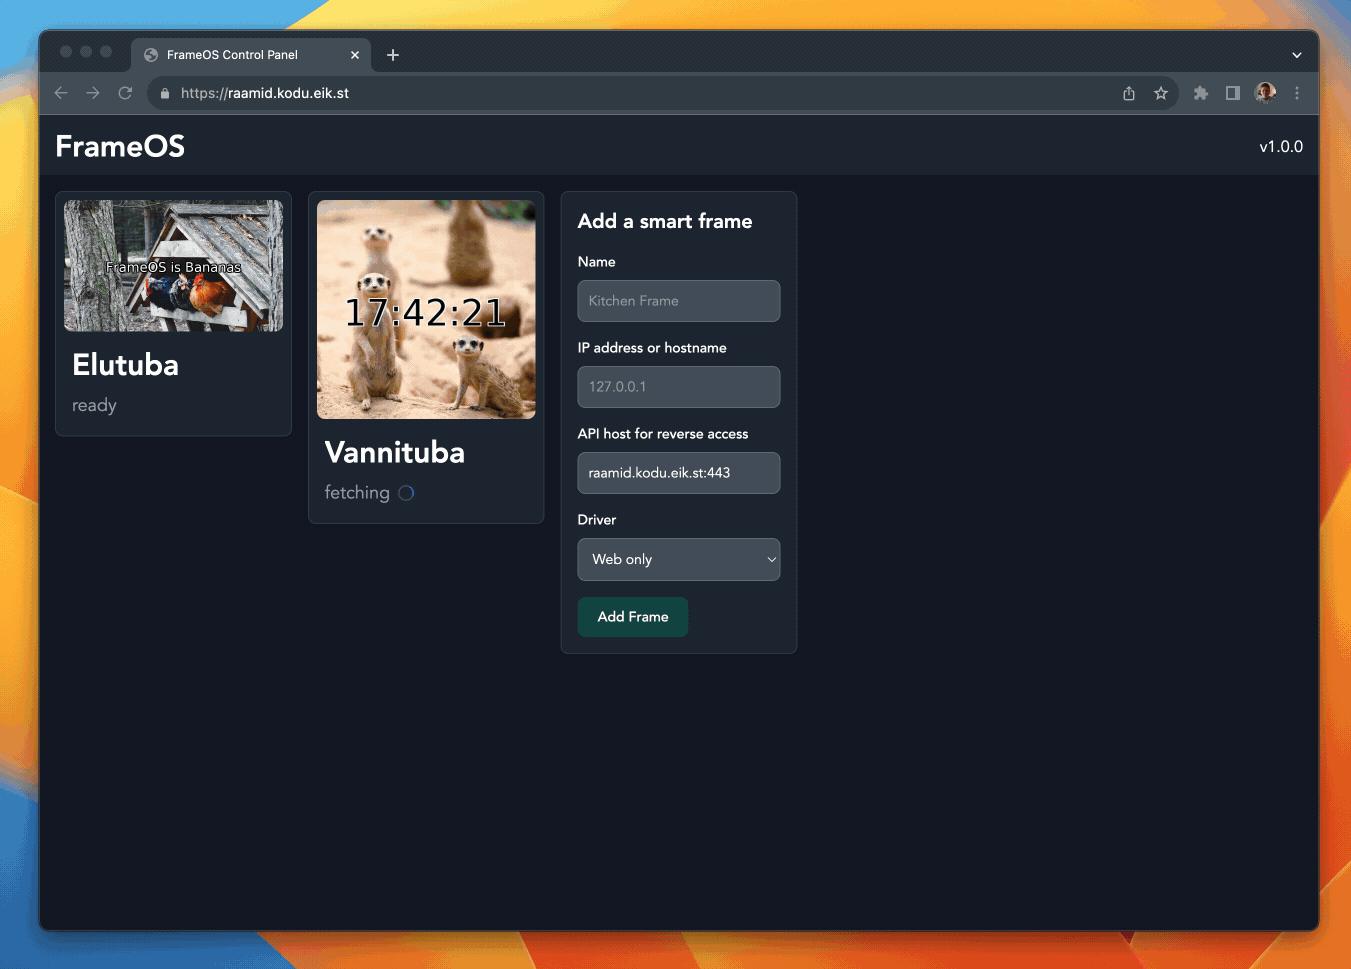Screen dimensions: 1351x969
Task: Click the FrameOS header title
Action: coord(120,146)
